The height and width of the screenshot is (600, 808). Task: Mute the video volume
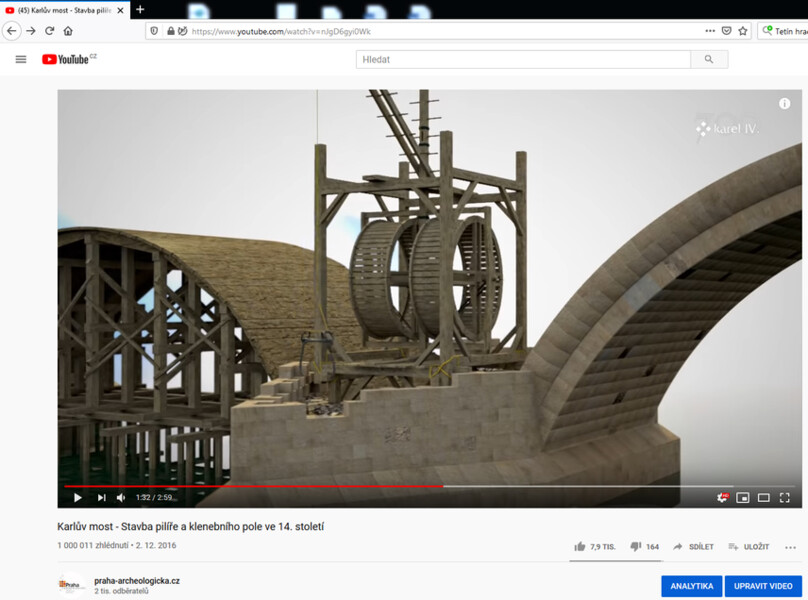pyautogui.click(x=121, y=497)
